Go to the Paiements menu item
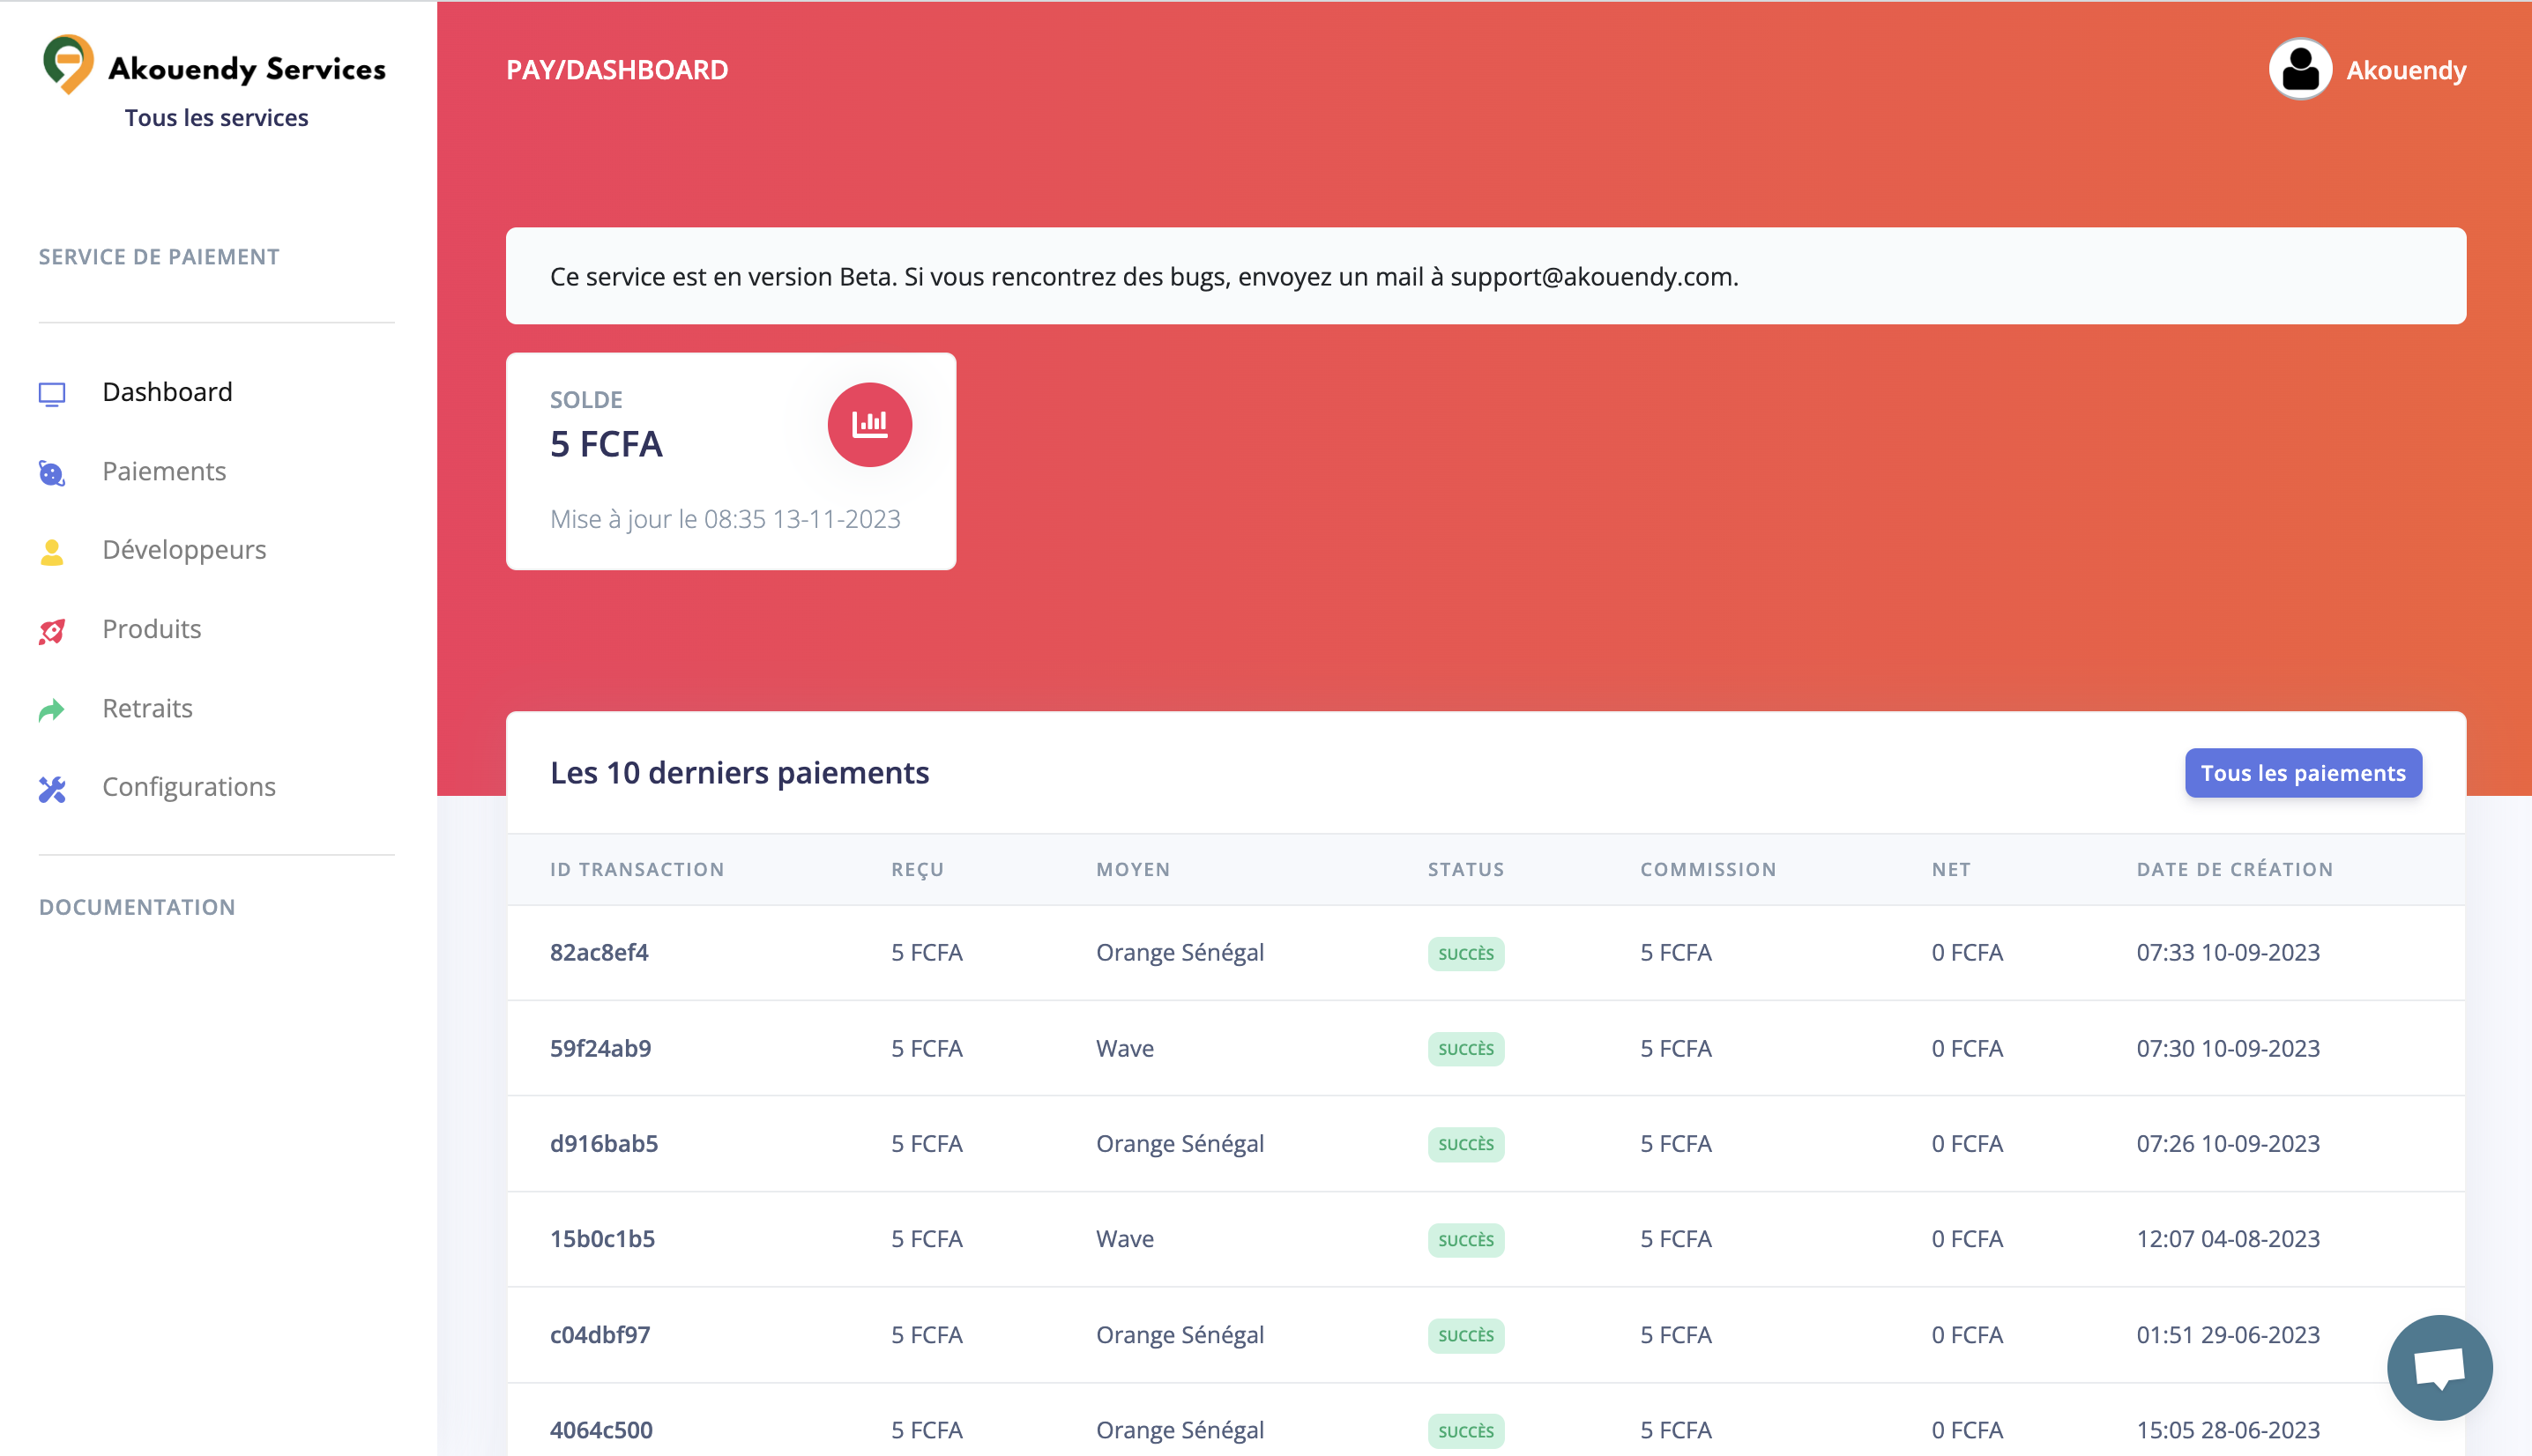Screen dimensions: 2532x1456 [164, 471]
